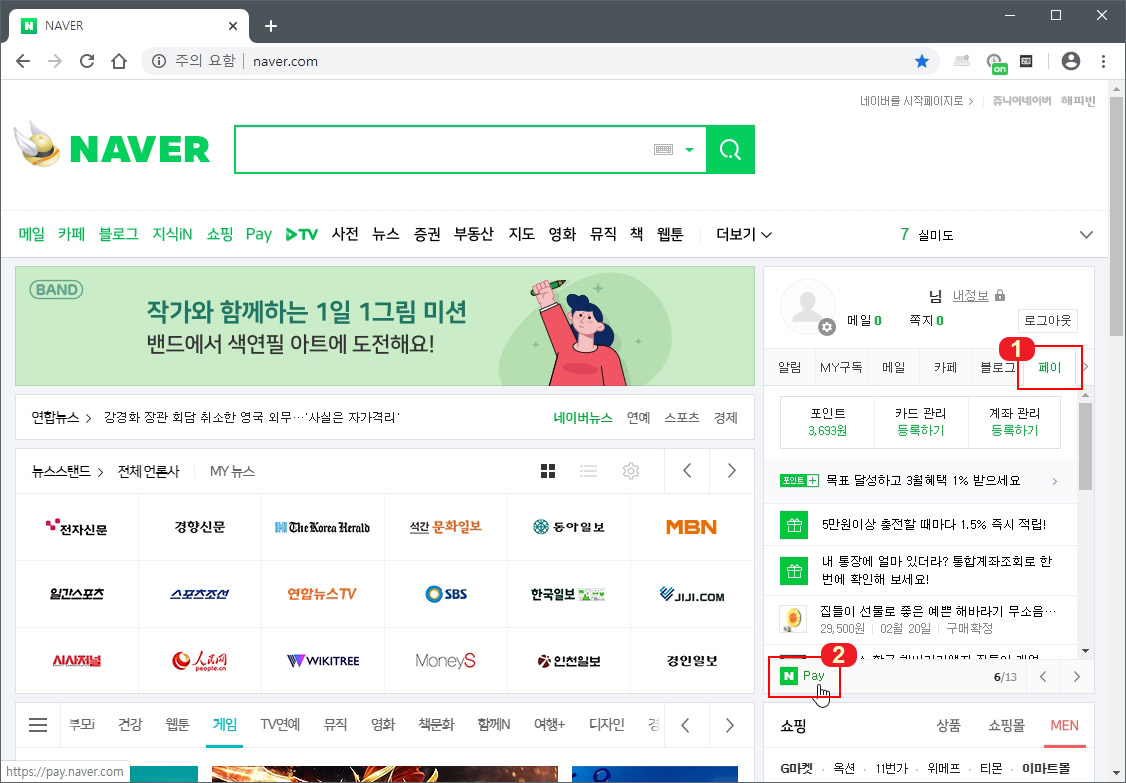
Task: Click N Pay logo at panel bottom
Action: pos(803,676)
